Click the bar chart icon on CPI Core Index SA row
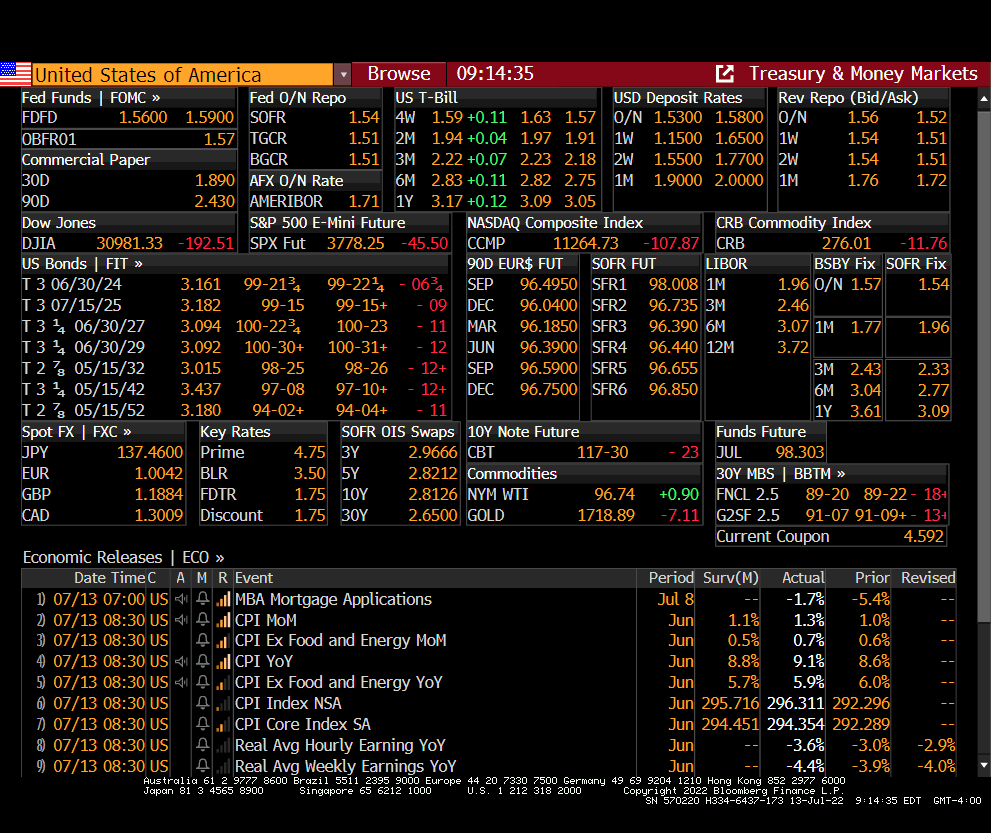This screenshot has width=991, height=833. [223, 724]
